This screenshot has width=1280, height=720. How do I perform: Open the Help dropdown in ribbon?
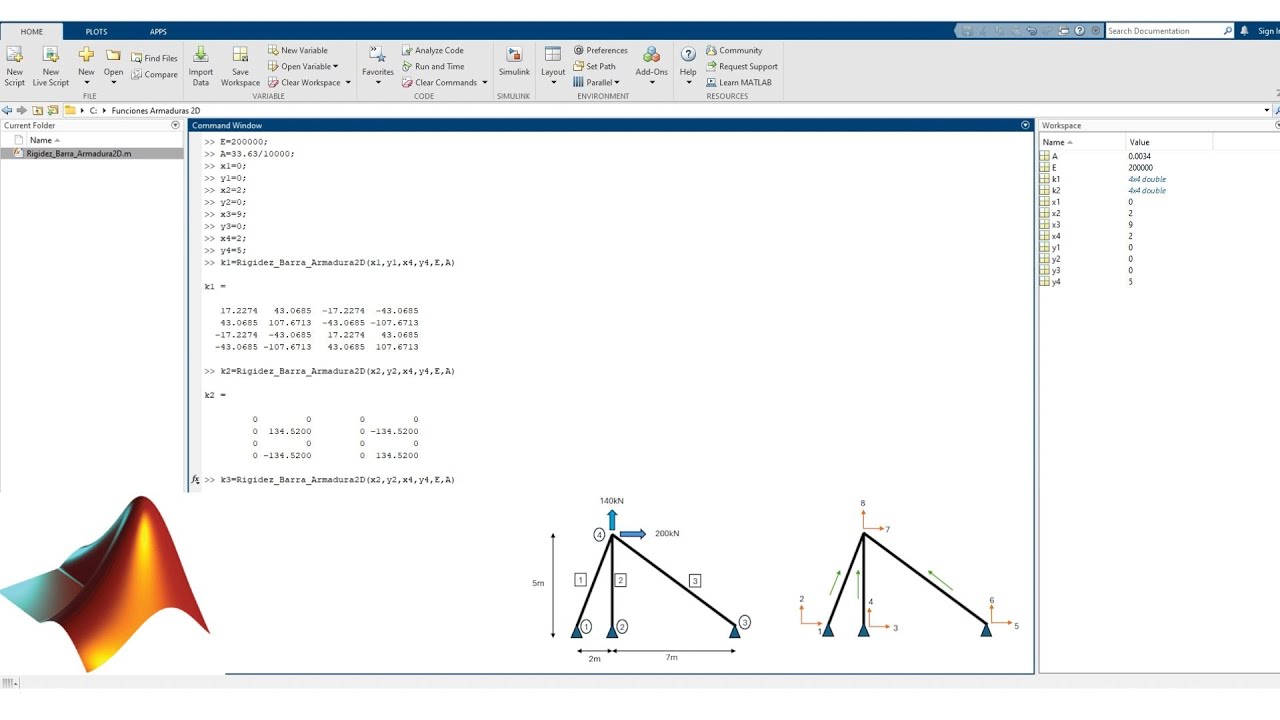tap(688, 66)
